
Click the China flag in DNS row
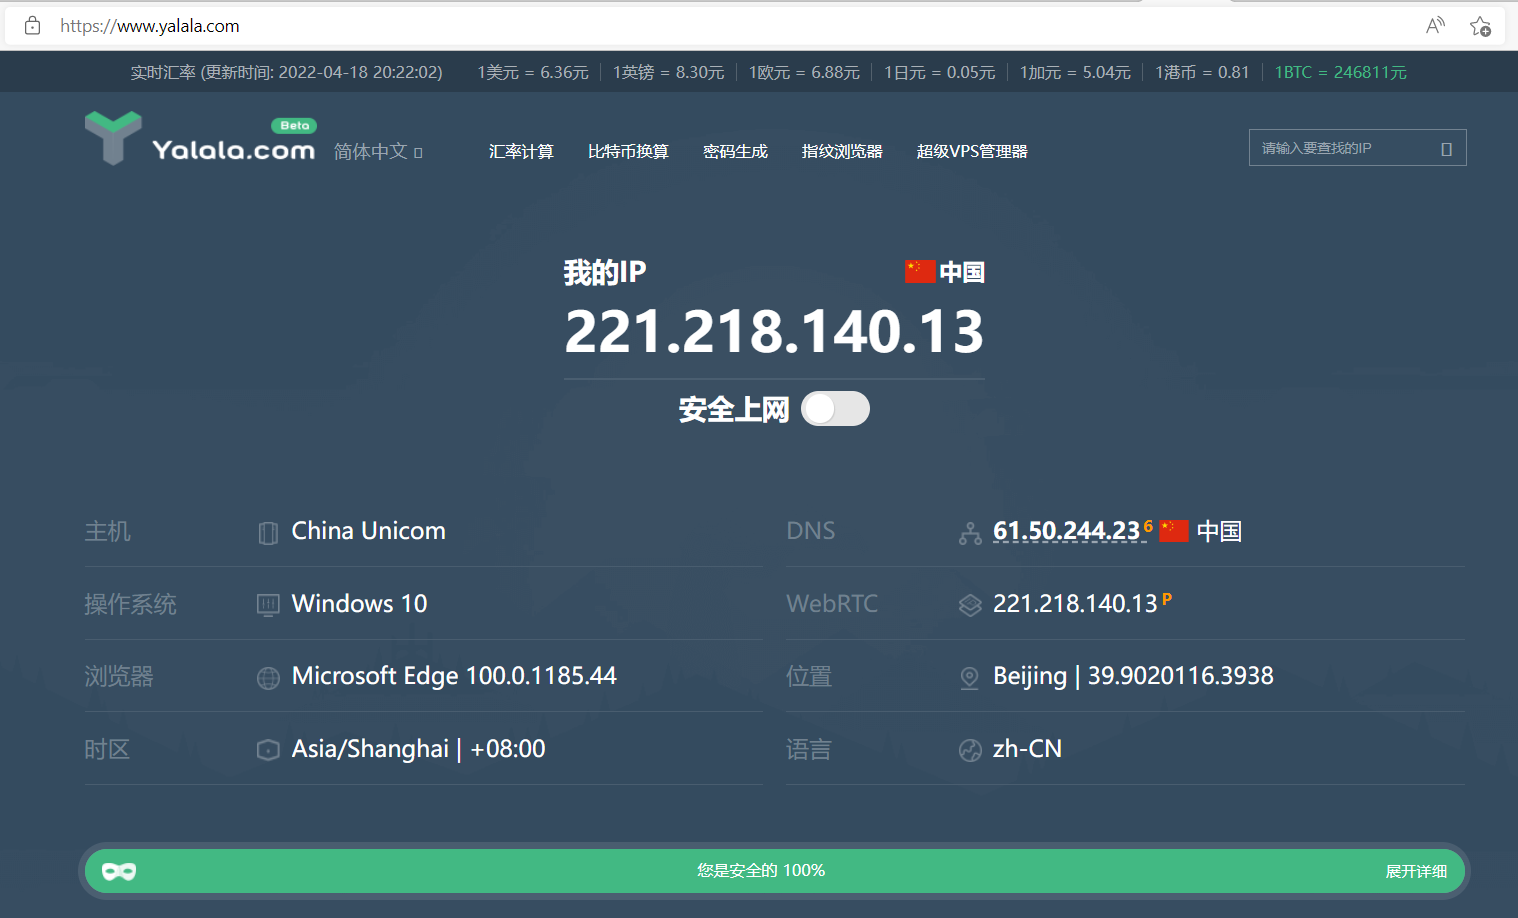pyautogui.click(x=1174, y=531)
